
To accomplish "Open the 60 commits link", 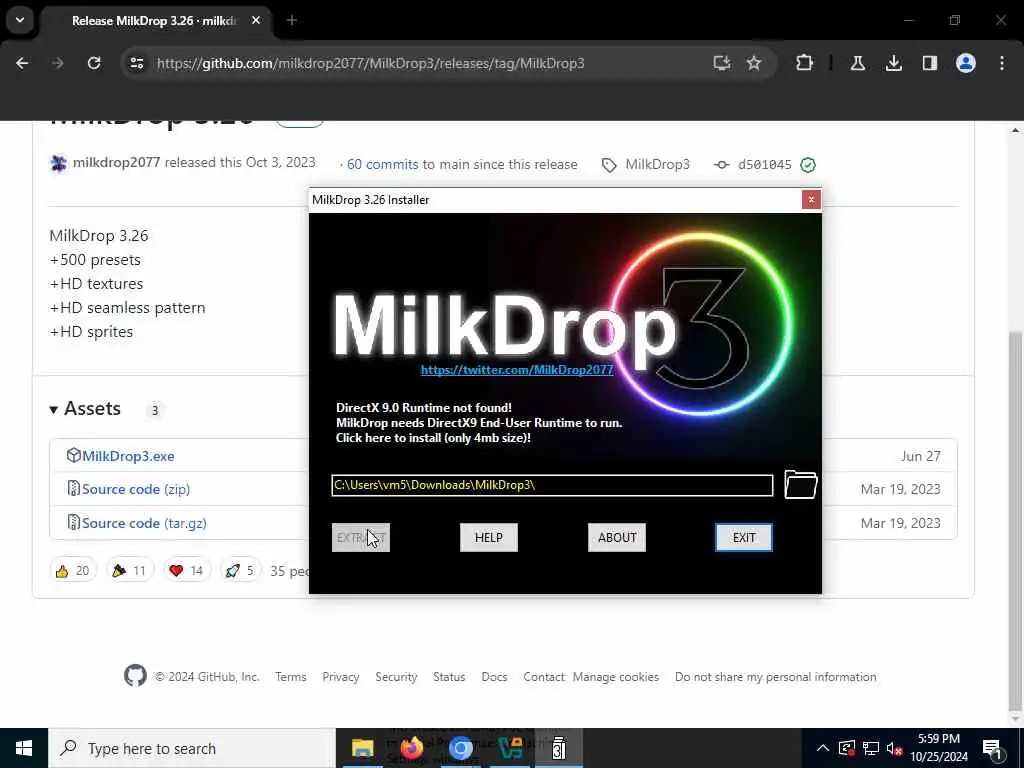I will (x=382, y=165).
